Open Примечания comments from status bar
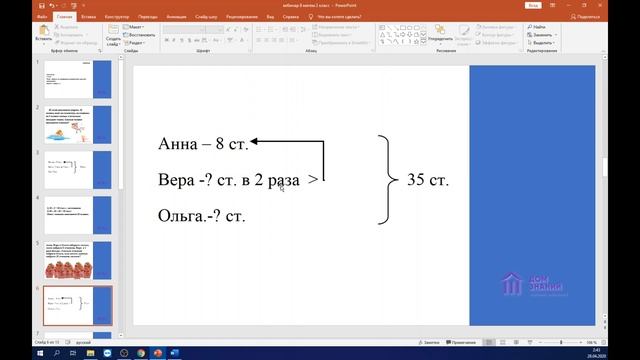The height and width of the screenshot is (360, 640). point(461,342)
